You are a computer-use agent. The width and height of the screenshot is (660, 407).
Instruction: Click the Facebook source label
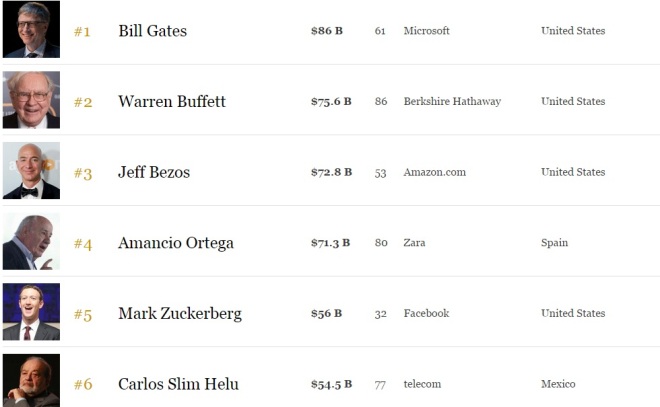pos(426,313)
